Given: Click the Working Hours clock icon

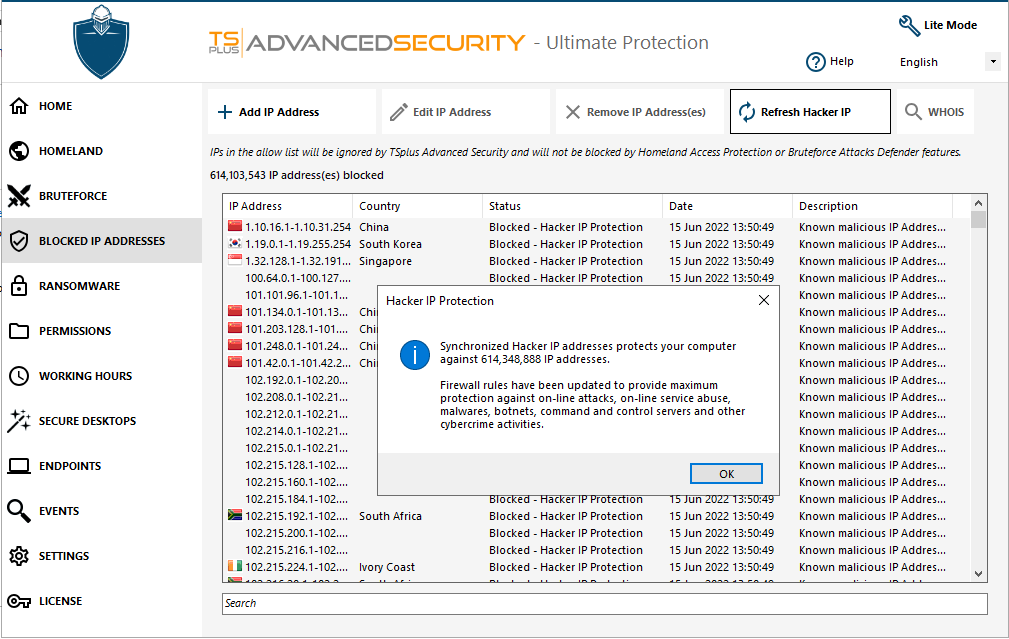Looking at the screenshot, I should [x=19, y=376].
